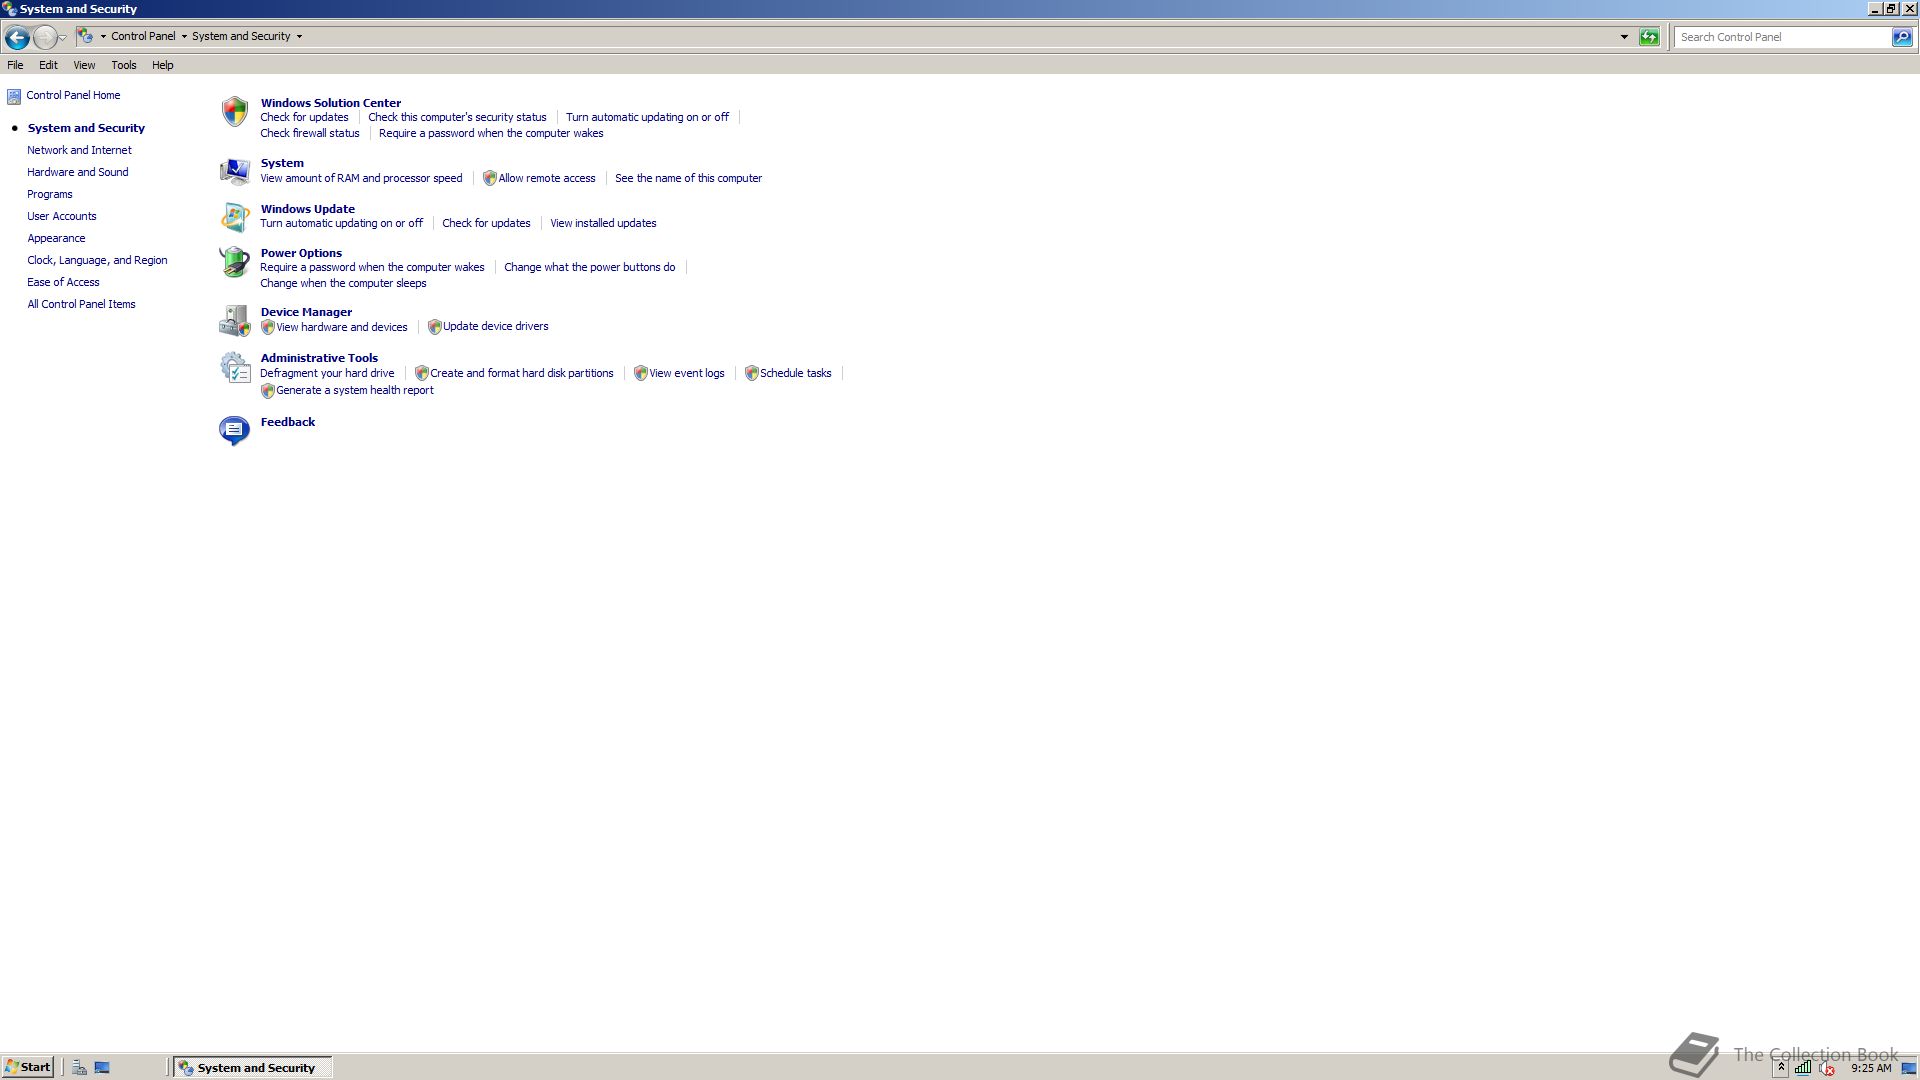1920x1080 pixels.
Task: Click the 9:25 AM clock
Action: [1871, 1068]
